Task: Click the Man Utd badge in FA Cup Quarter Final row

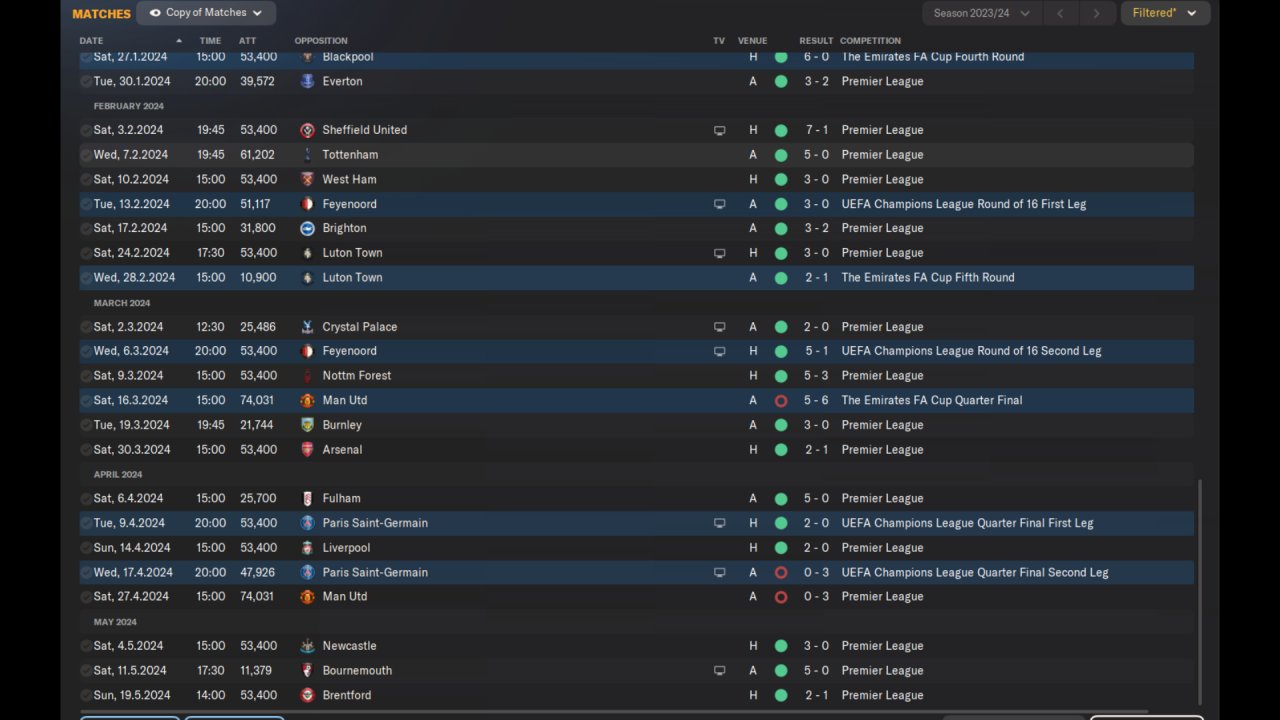Action: [x=307, y=401]
